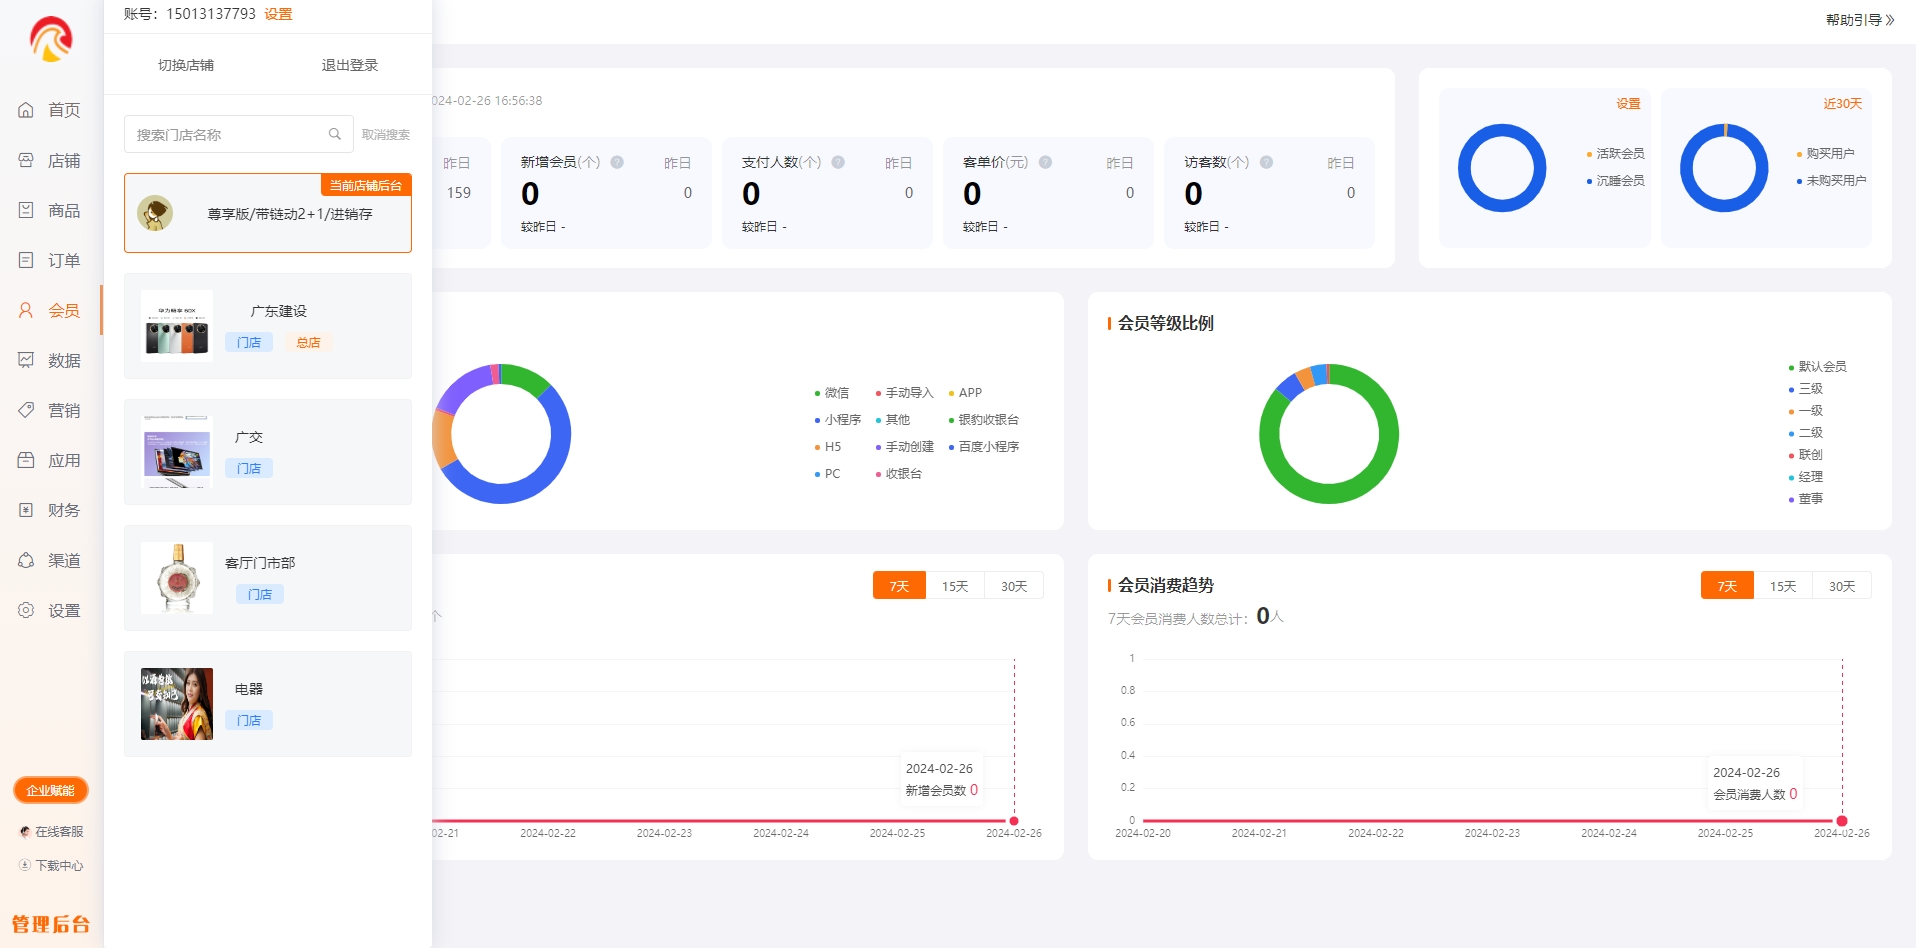Select 7天 range in left trend chart

[899, 586]
